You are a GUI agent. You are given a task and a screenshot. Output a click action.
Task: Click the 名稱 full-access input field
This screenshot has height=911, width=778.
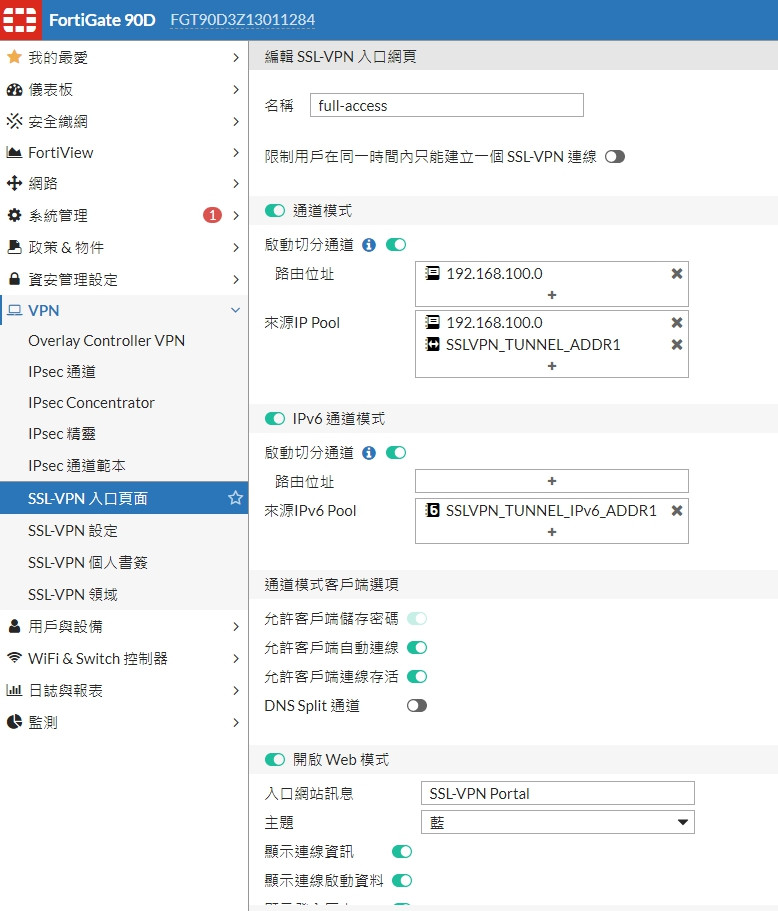click(x=447, y=105)
